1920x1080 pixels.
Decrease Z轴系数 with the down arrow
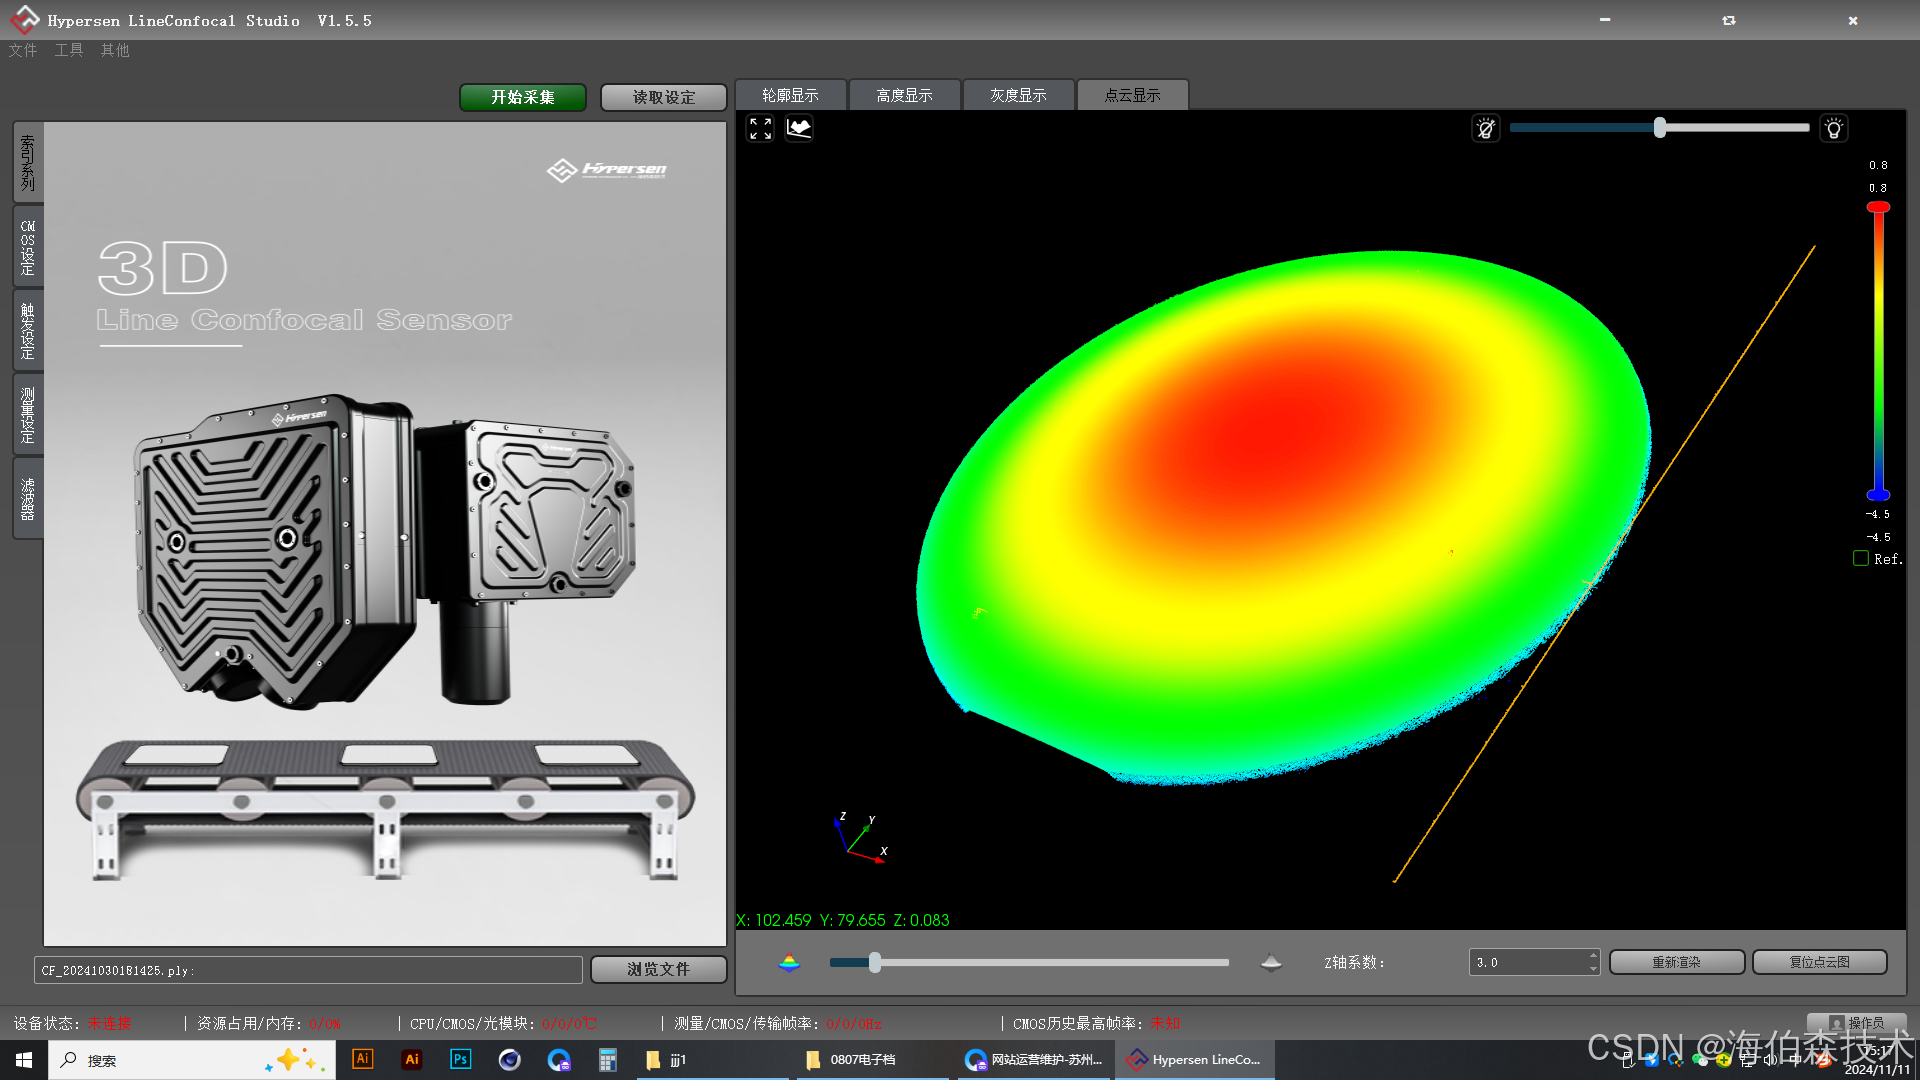coord(1593,969)
